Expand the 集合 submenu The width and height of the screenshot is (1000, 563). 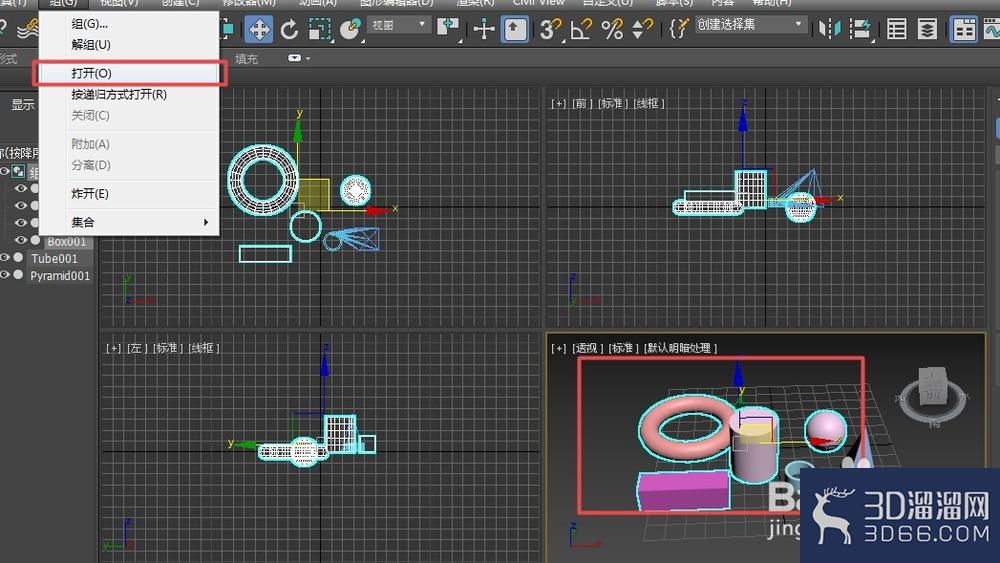click(x=129, y=222)
